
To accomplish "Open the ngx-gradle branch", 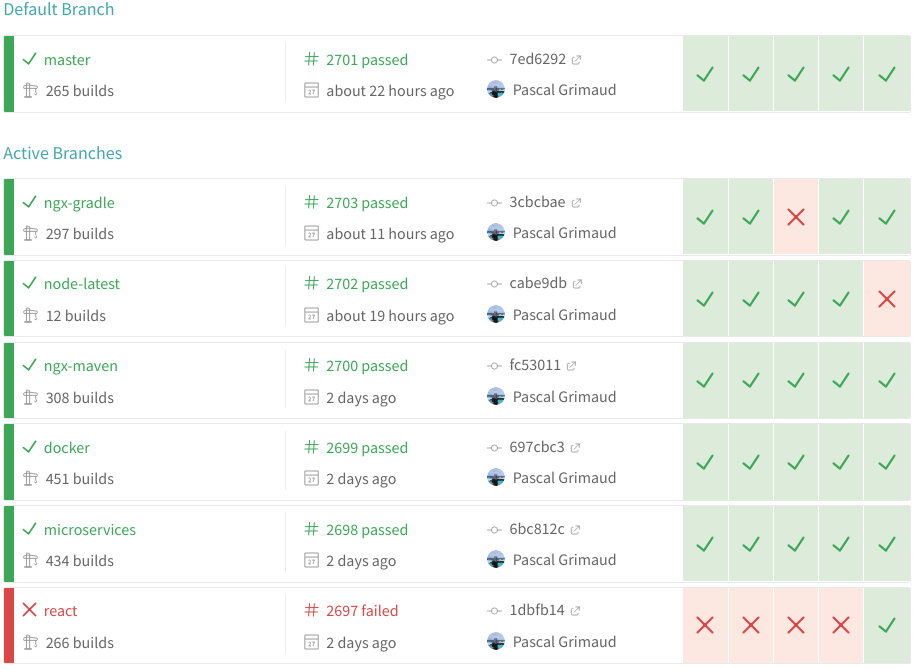I will click(79, 203).
